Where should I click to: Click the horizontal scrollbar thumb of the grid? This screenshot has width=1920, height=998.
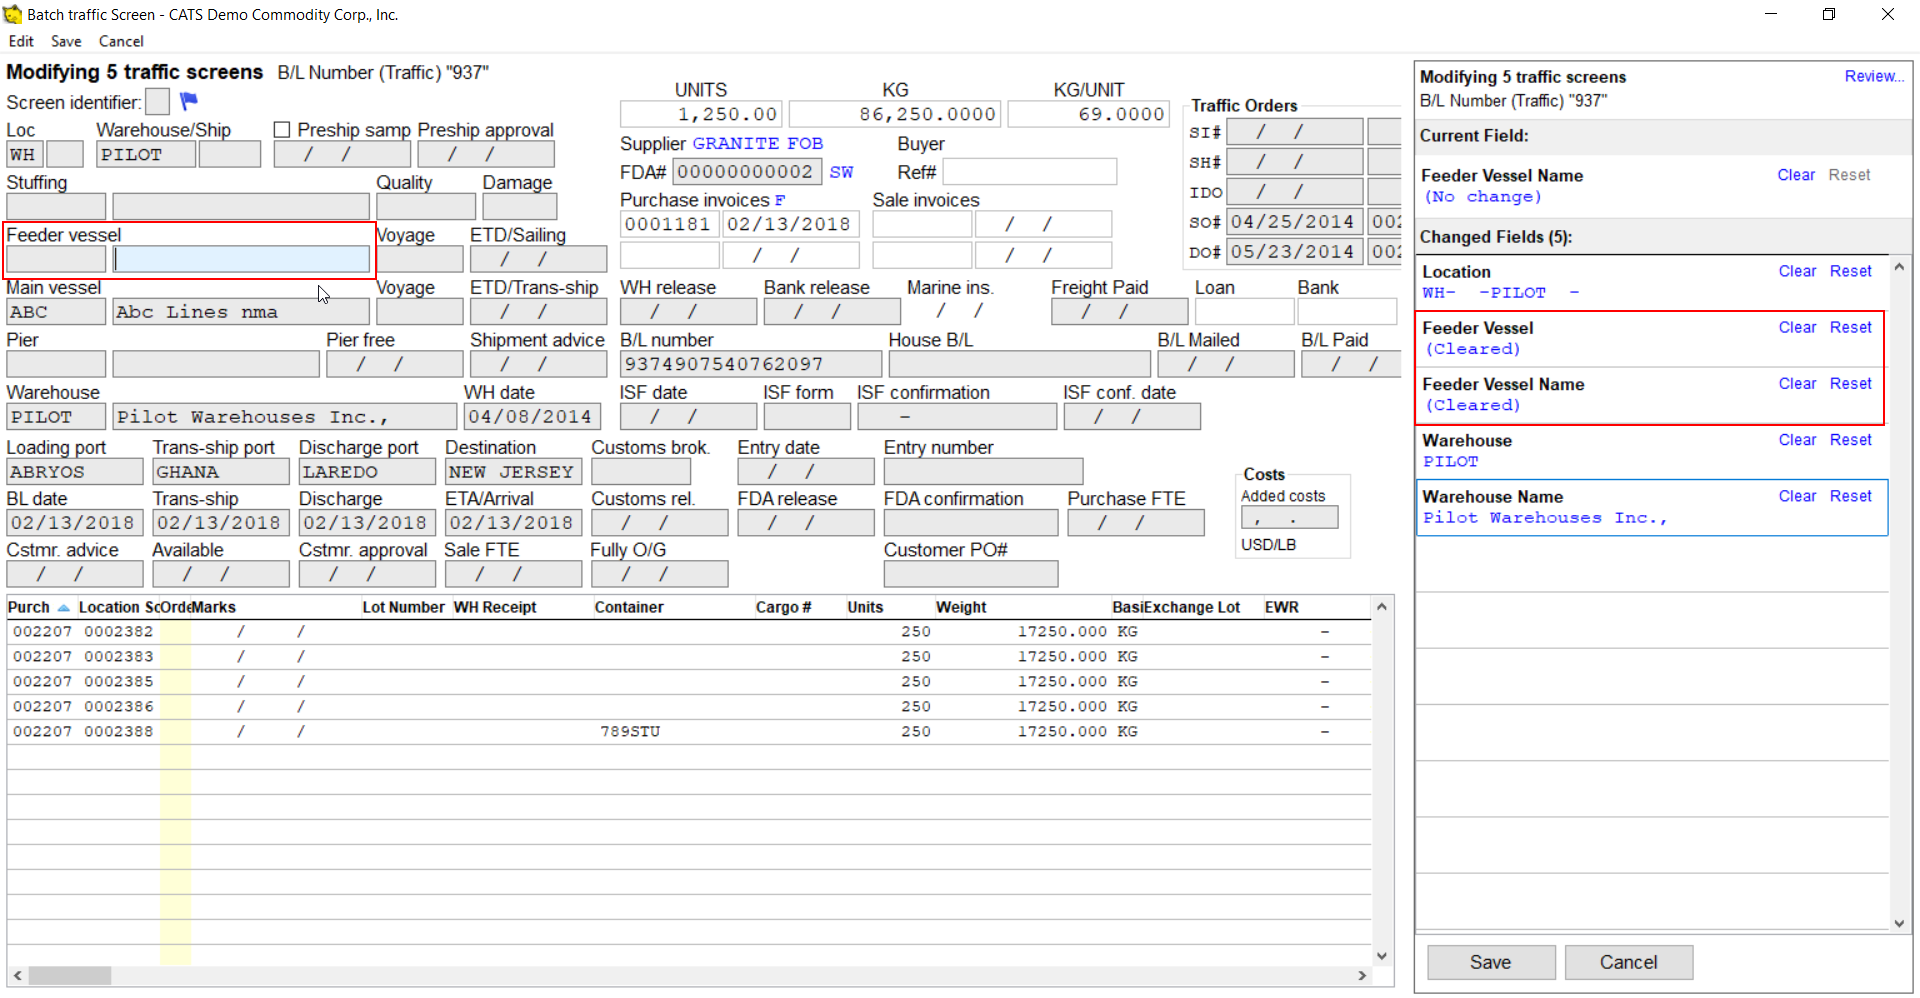click(x=69, y=975)
